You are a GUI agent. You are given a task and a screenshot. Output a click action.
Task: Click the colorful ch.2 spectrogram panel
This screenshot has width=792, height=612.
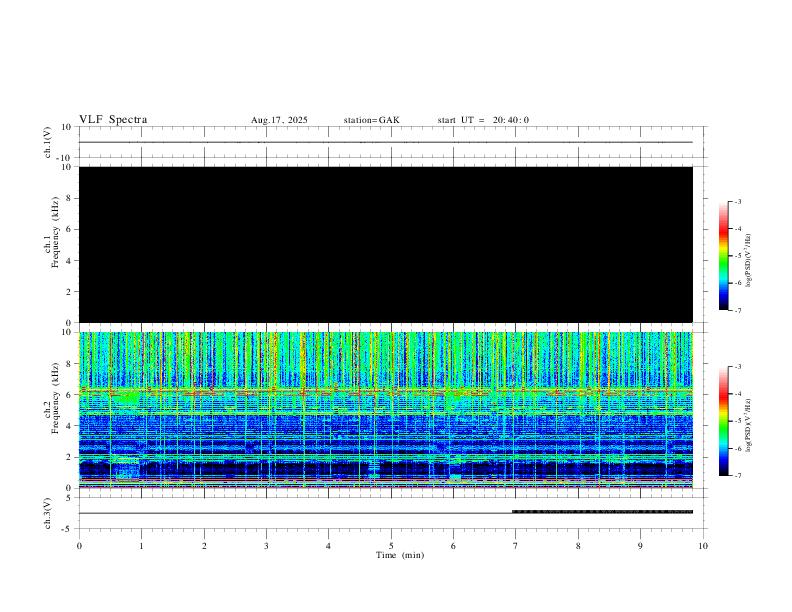[x=386, y=410]
